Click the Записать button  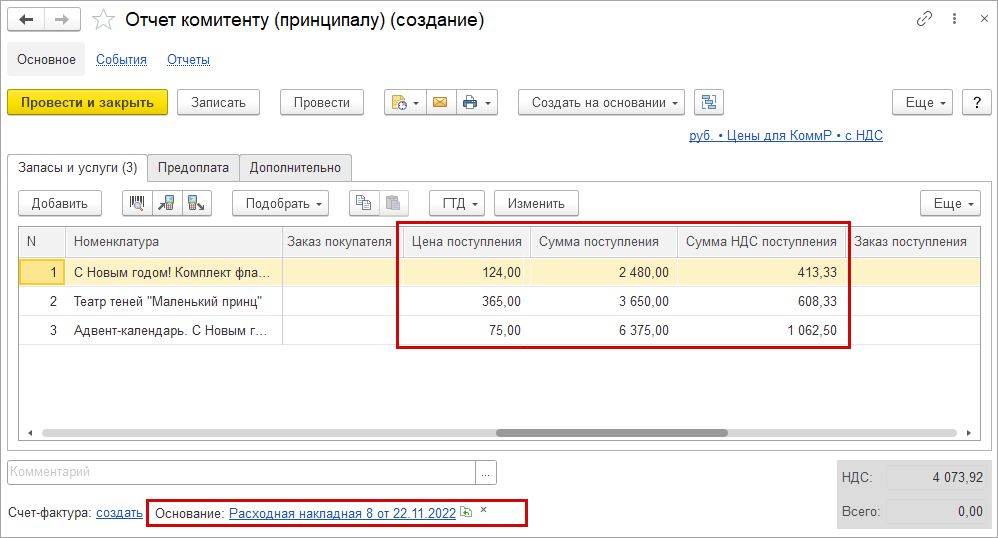click(218, 103)
